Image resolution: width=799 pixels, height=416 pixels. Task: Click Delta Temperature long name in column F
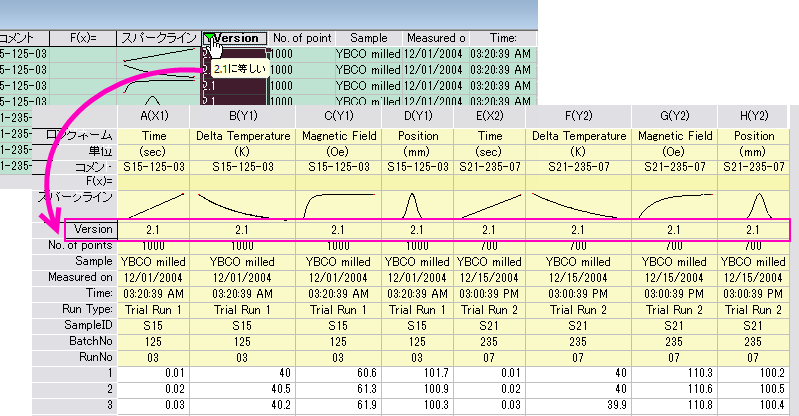tap(578, 136)
